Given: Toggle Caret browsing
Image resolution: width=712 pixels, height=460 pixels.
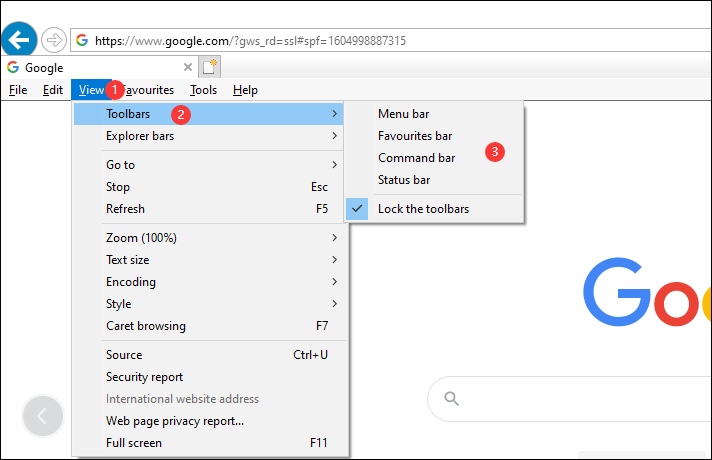Looking at the screenshot, I should click(x=208, y=326).
